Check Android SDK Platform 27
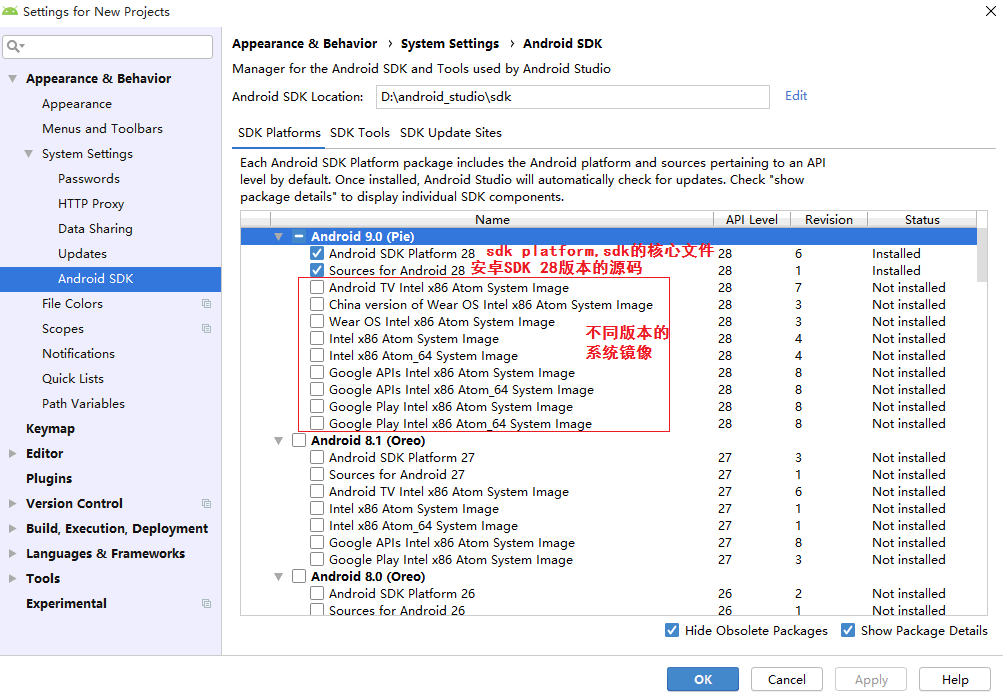Viewport: 1003px width, 700px height. [317, 457]
